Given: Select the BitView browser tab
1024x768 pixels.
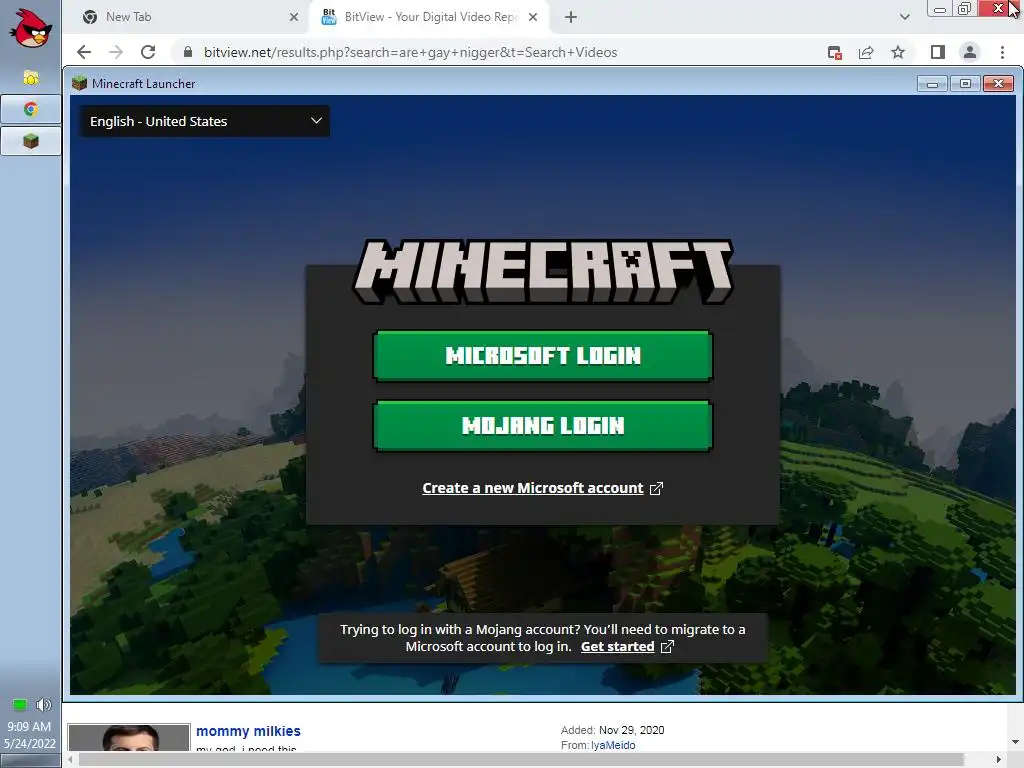Looking at the screenshot, I should (429, 17).
